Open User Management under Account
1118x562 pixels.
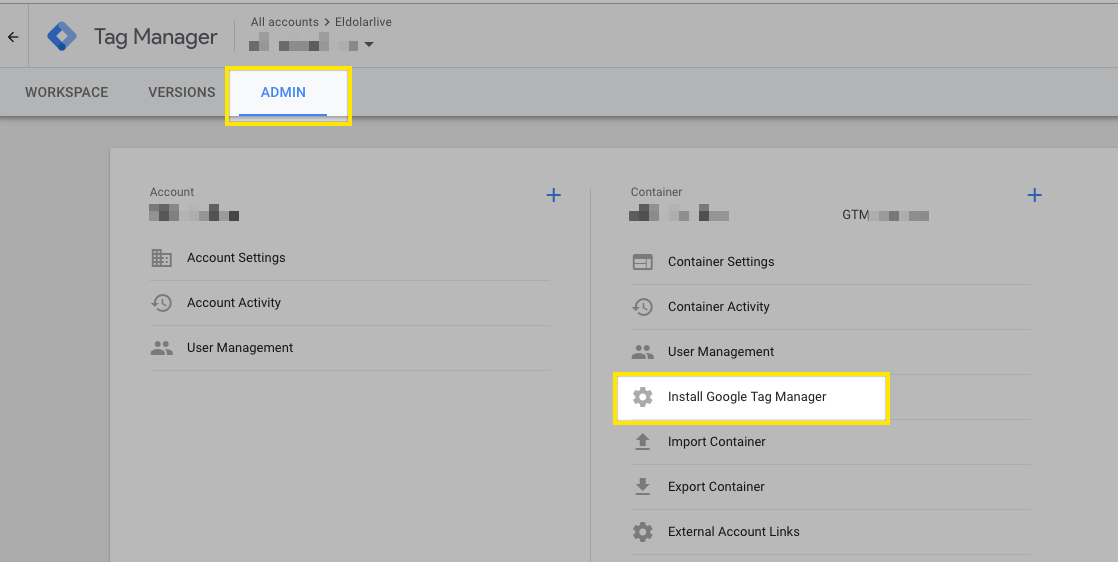coord(349,348)
